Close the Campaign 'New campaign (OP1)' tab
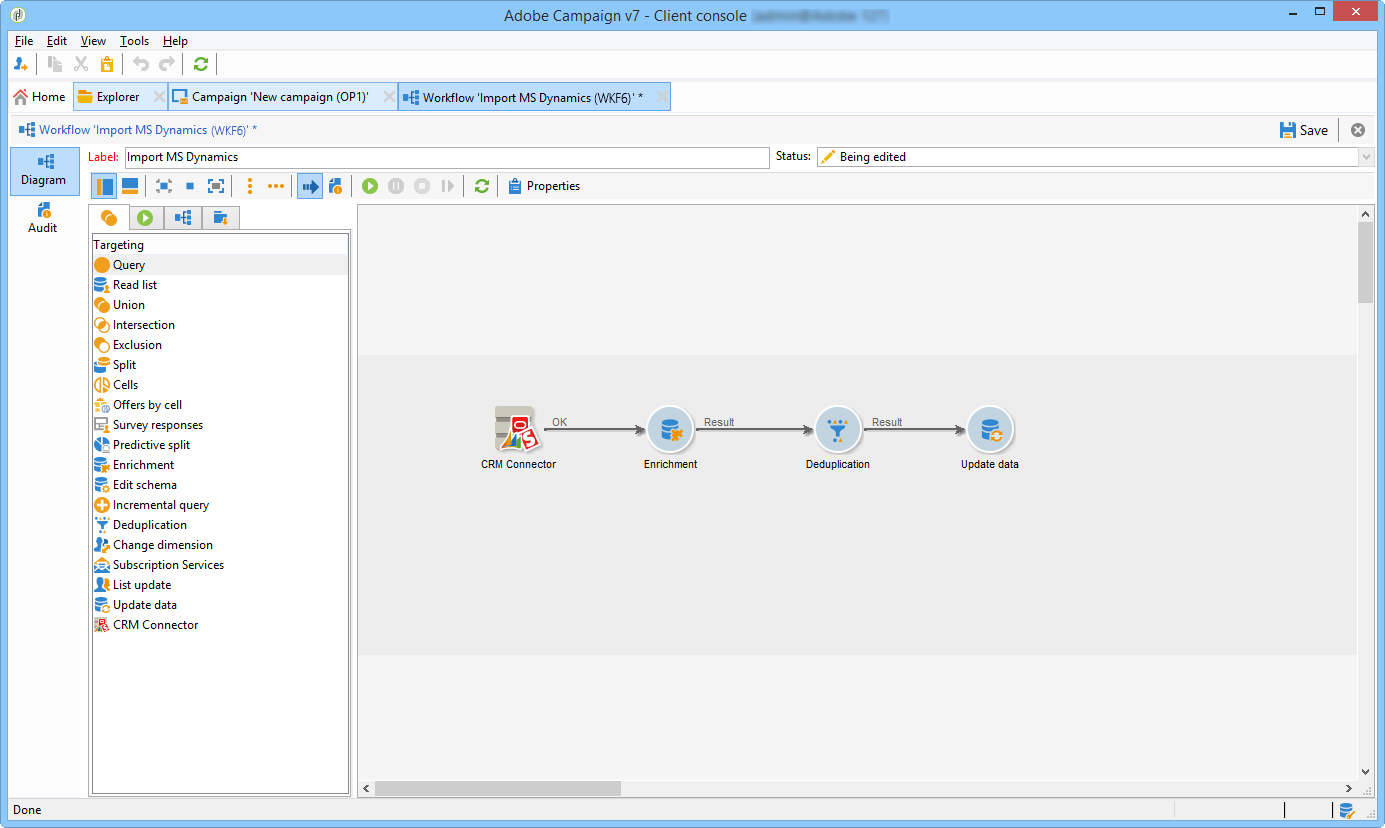The width and height of the screenshot is (1385, 828). pyautogui.click(x=389, y=97)
